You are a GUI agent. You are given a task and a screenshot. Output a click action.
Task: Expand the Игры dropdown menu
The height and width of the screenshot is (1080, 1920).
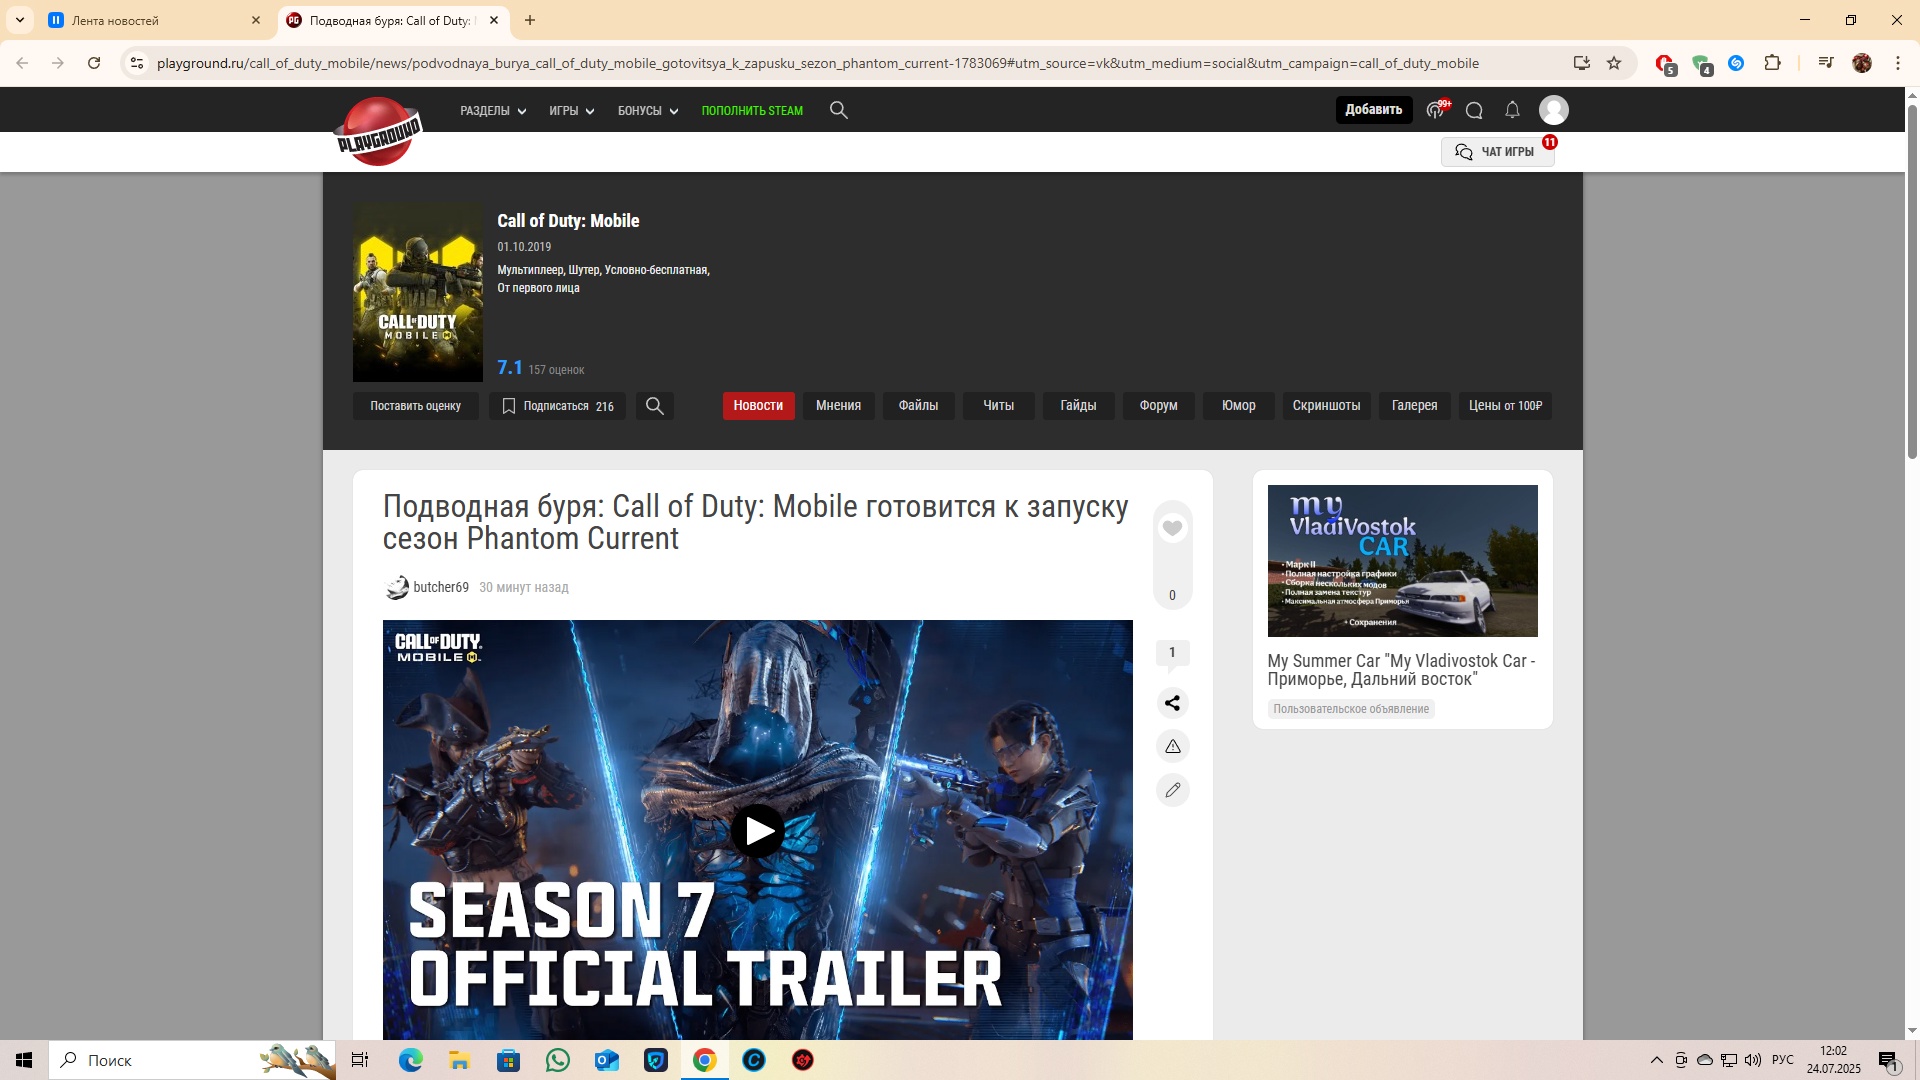[x=572, y=111]
